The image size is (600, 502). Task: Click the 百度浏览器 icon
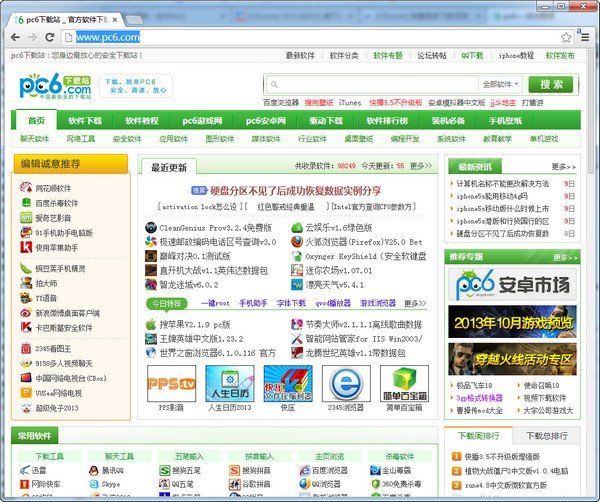click(305, 470)
